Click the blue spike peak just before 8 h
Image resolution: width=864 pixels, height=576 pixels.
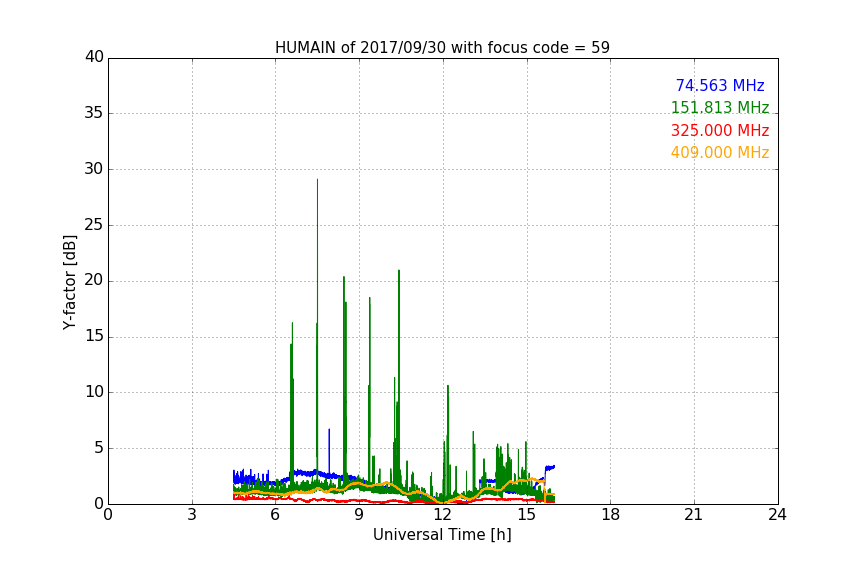click(x=329, y=429)
